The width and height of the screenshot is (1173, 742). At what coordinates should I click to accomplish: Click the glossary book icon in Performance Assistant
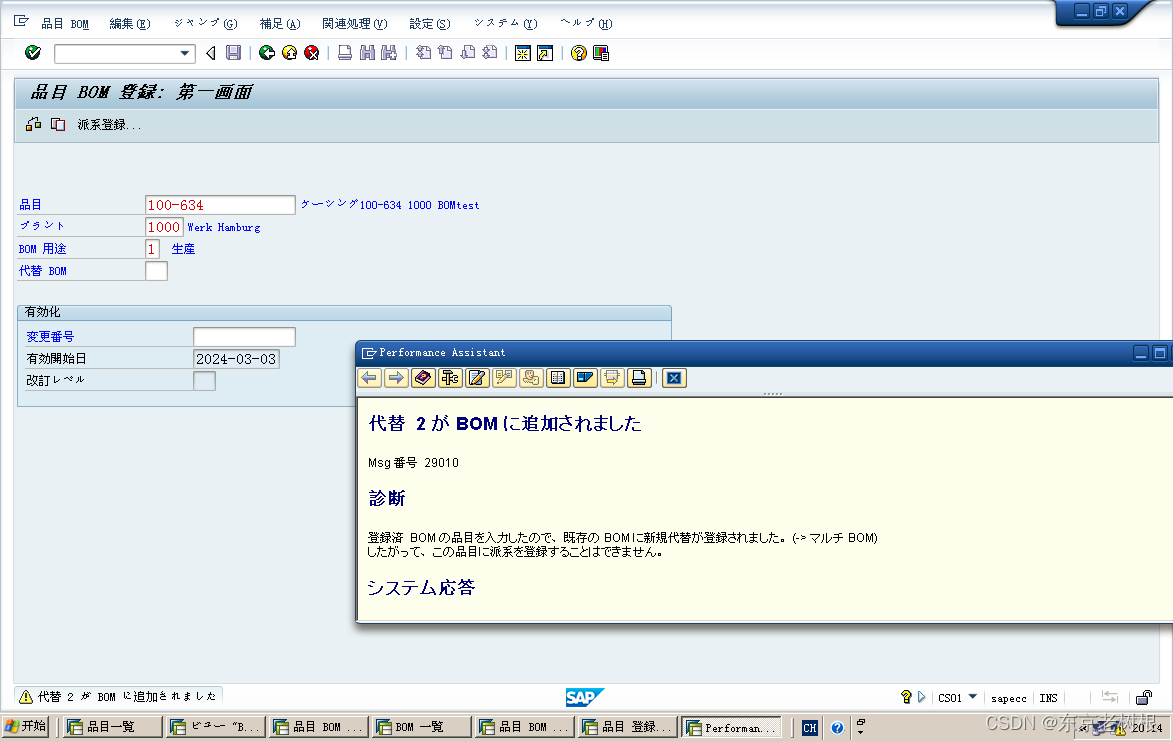[x=558, y=378]
